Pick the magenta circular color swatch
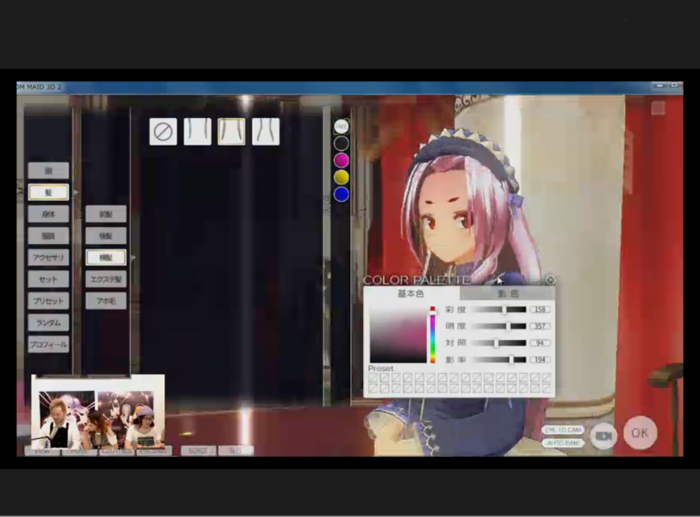700x517 pixels. [x=342, y=160]
